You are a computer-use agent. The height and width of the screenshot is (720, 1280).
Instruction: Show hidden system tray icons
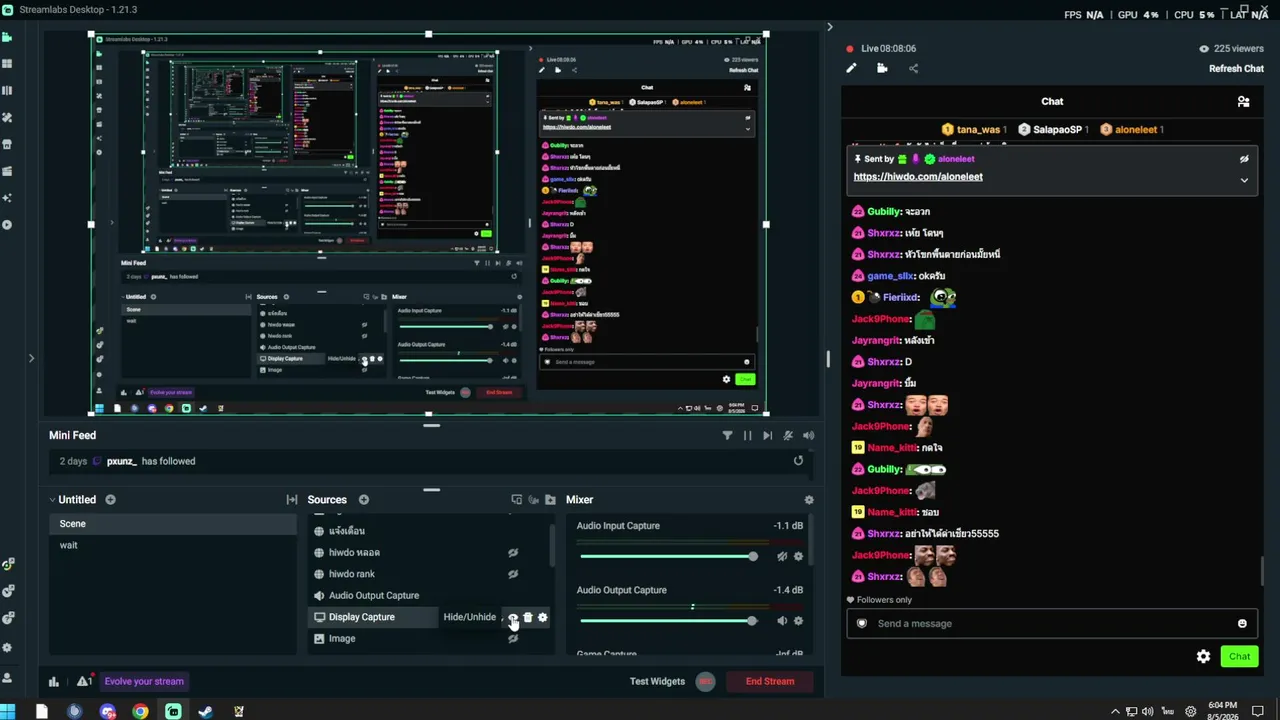[x=1116, y=712]
